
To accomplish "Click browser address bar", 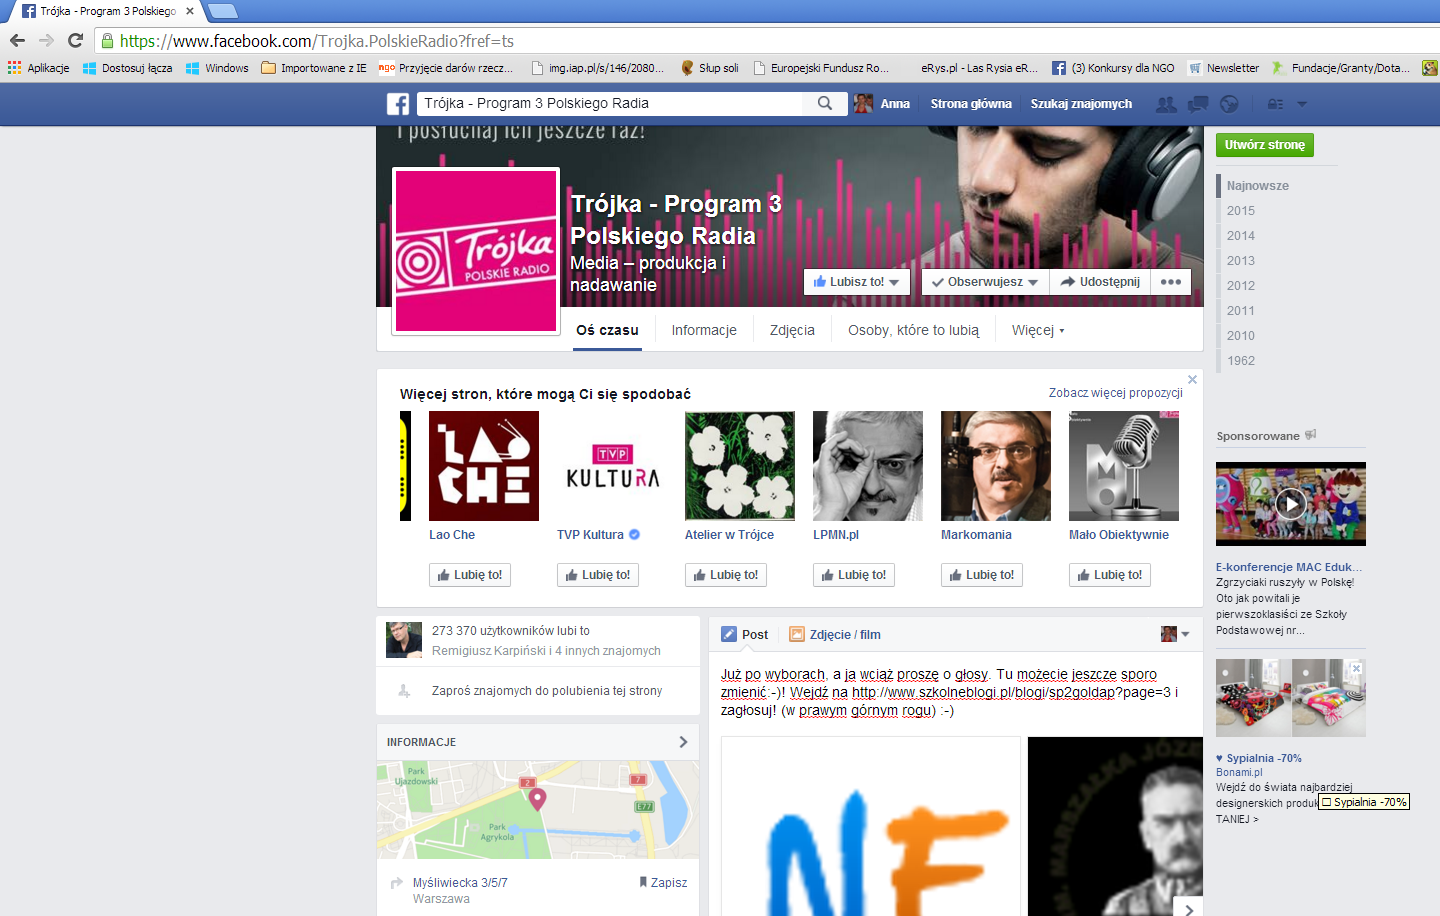I will click(765, 41).
